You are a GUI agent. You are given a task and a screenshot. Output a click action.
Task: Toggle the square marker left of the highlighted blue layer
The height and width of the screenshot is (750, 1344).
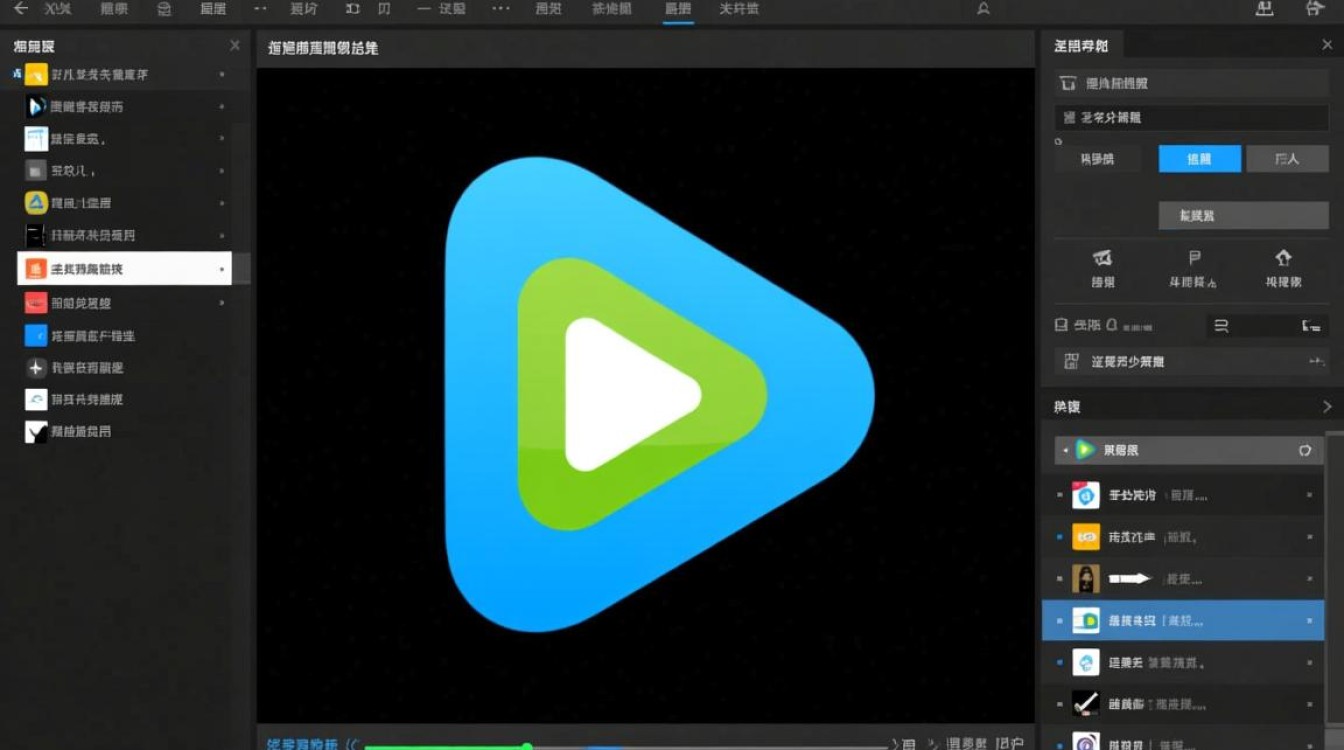pos(1060,621)
